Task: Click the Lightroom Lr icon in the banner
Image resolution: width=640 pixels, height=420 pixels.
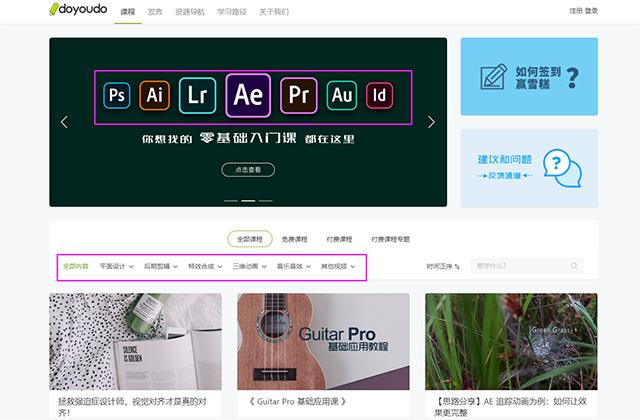Action: pos(197,95)
